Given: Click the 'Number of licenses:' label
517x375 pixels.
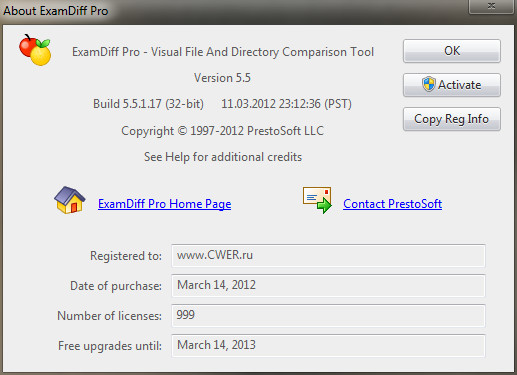Looking at the screenshot, I should (x=109, y=316).
